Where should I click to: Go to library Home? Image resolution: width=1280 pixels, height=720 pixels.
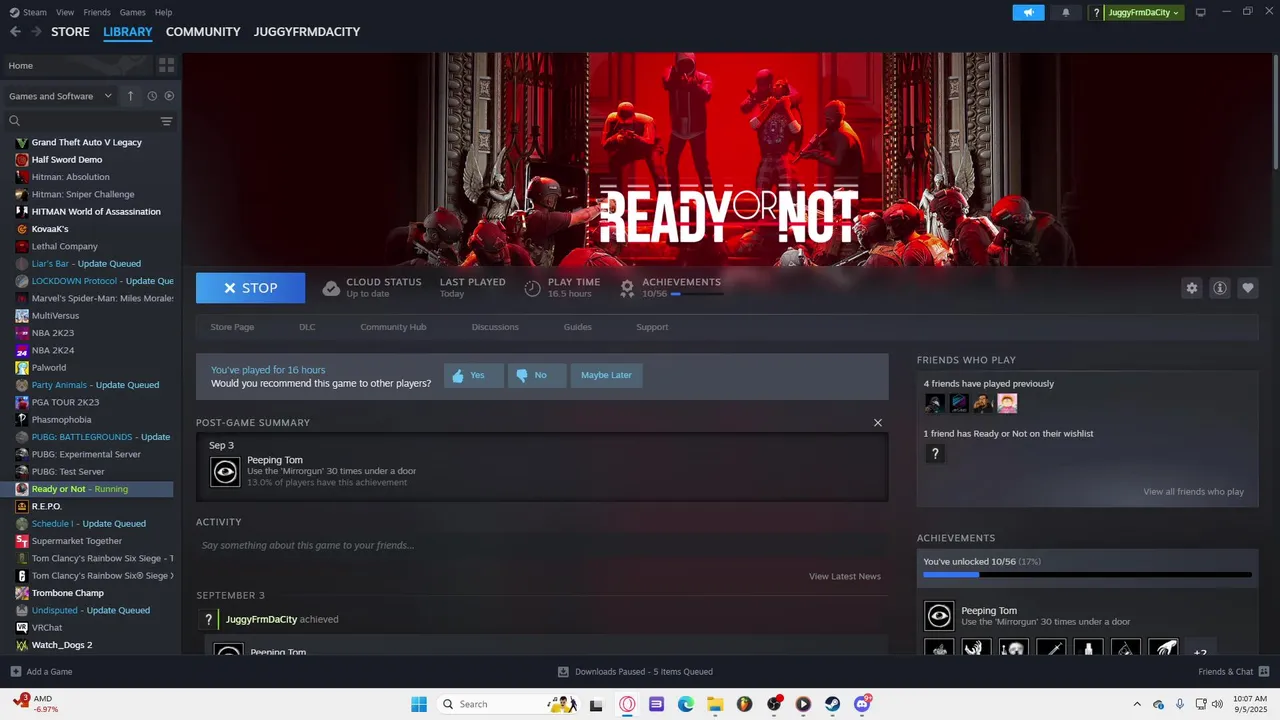[78, 65]
